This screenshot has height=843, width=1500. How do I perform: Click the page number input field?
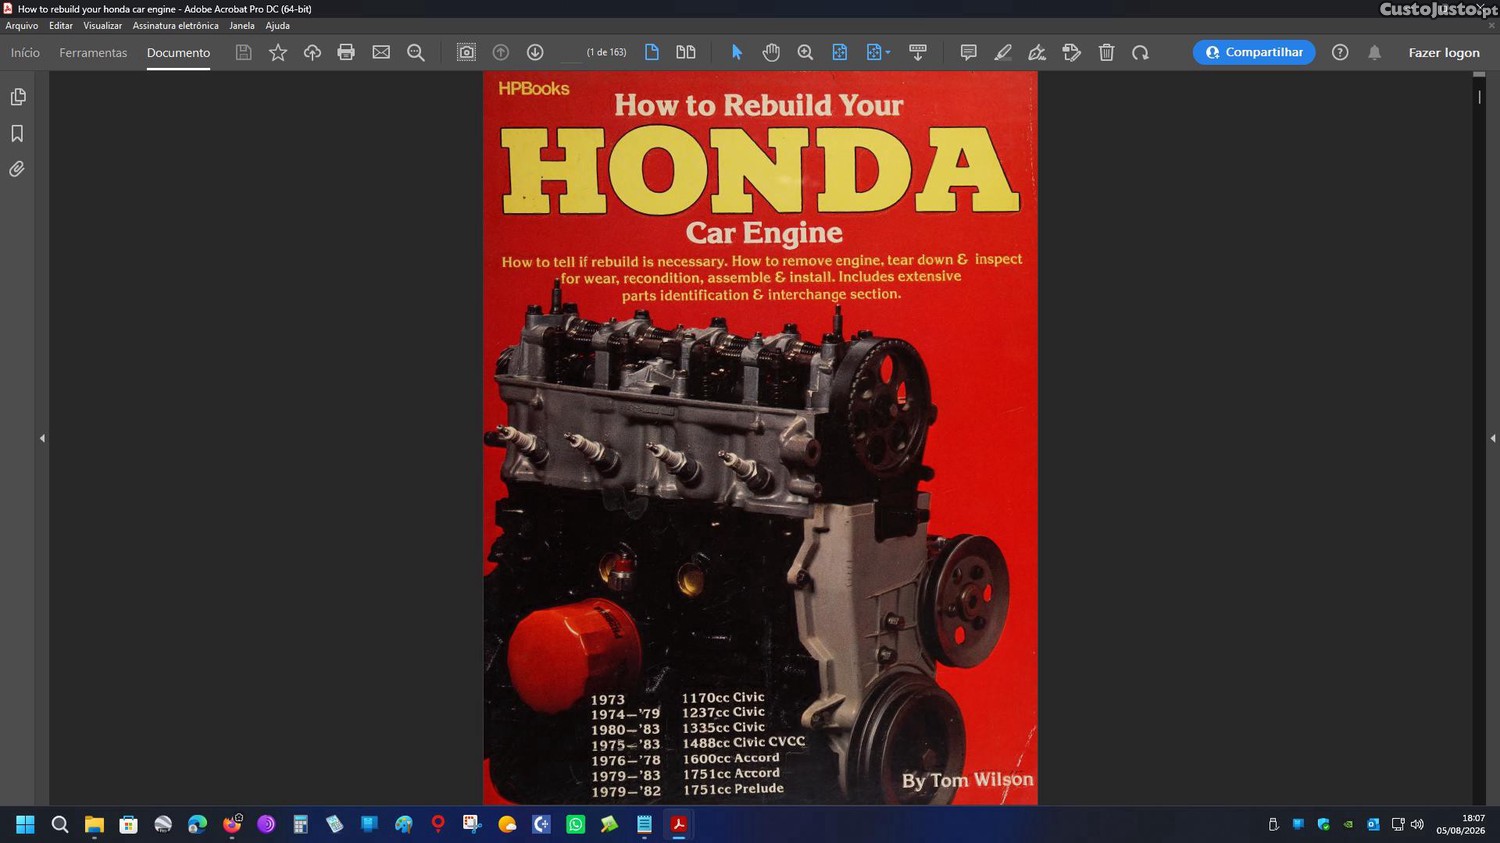pos(571,53)
